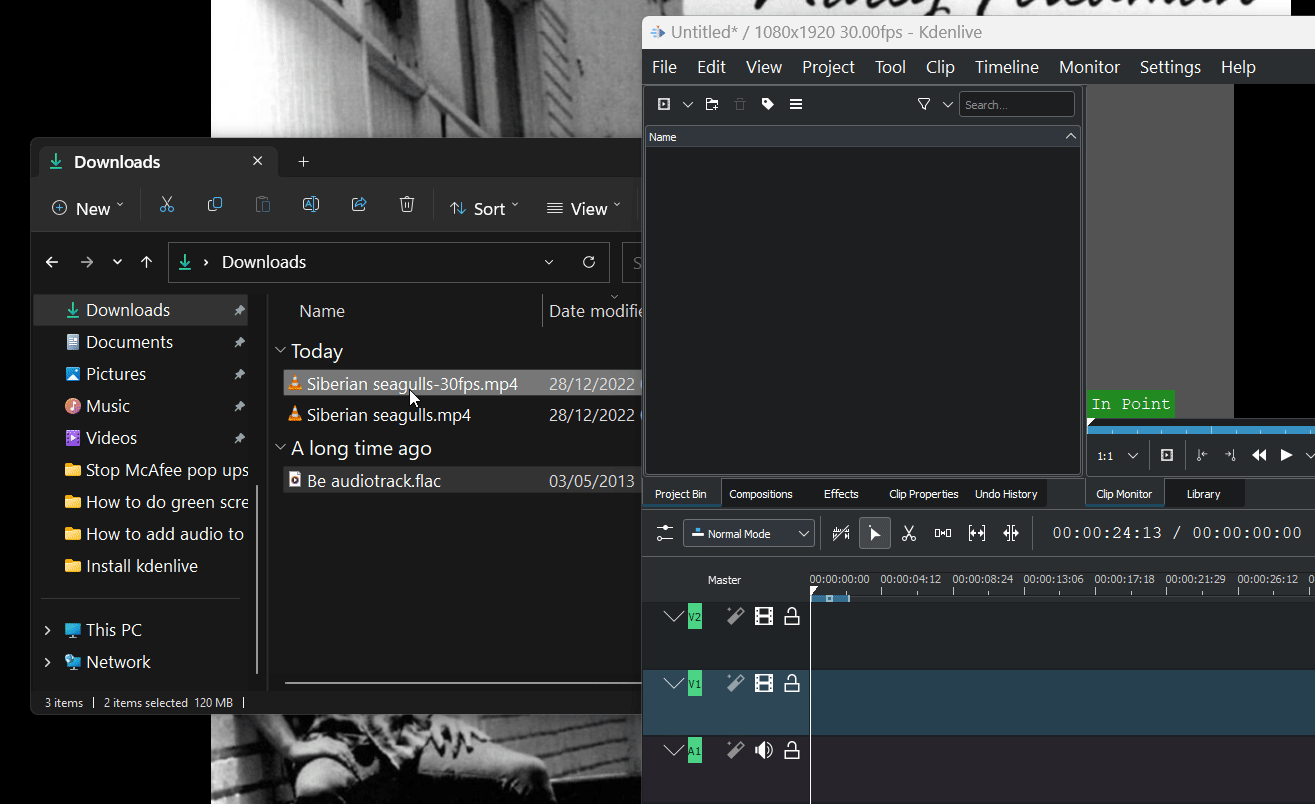
Task: Toggle video visibility on track V1
Action: [x=764, y=684]
